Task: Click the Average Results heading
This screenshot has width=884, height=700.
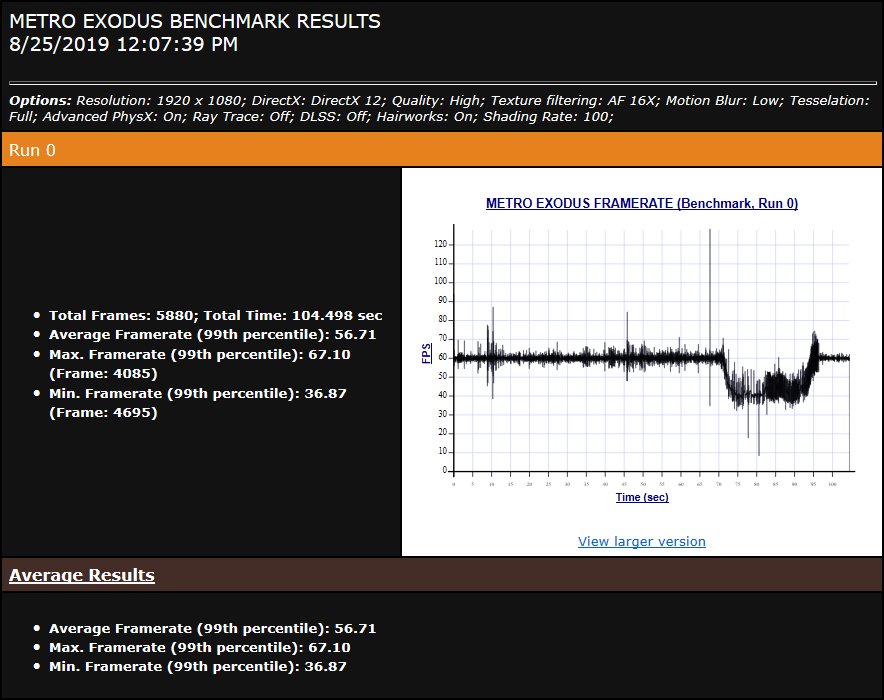Action: 82,575
